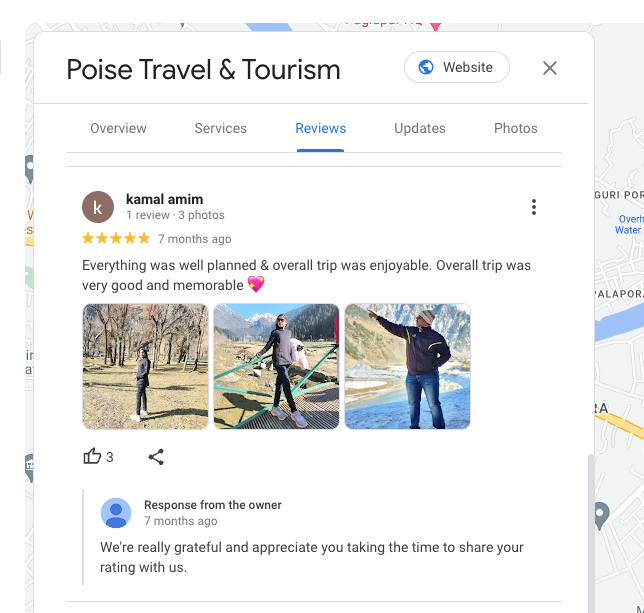Click the pink map pin marker at top
644x613 pixels.
435,26
